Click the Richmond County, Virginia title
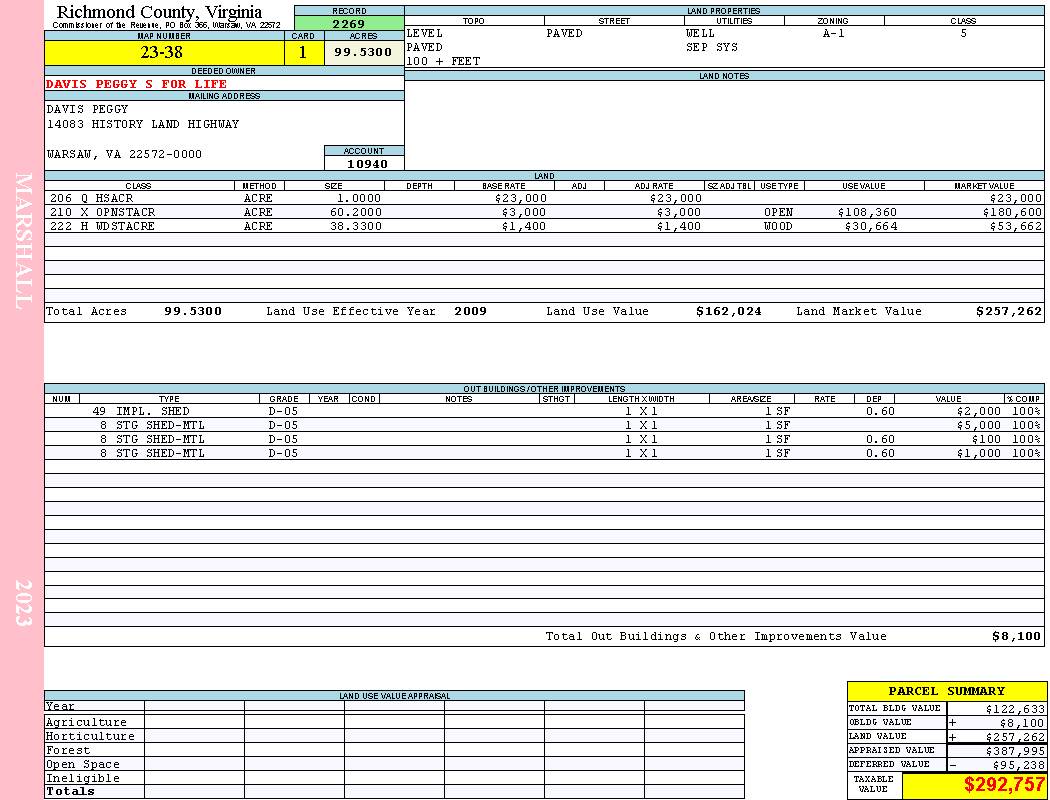 click(159, 12)
